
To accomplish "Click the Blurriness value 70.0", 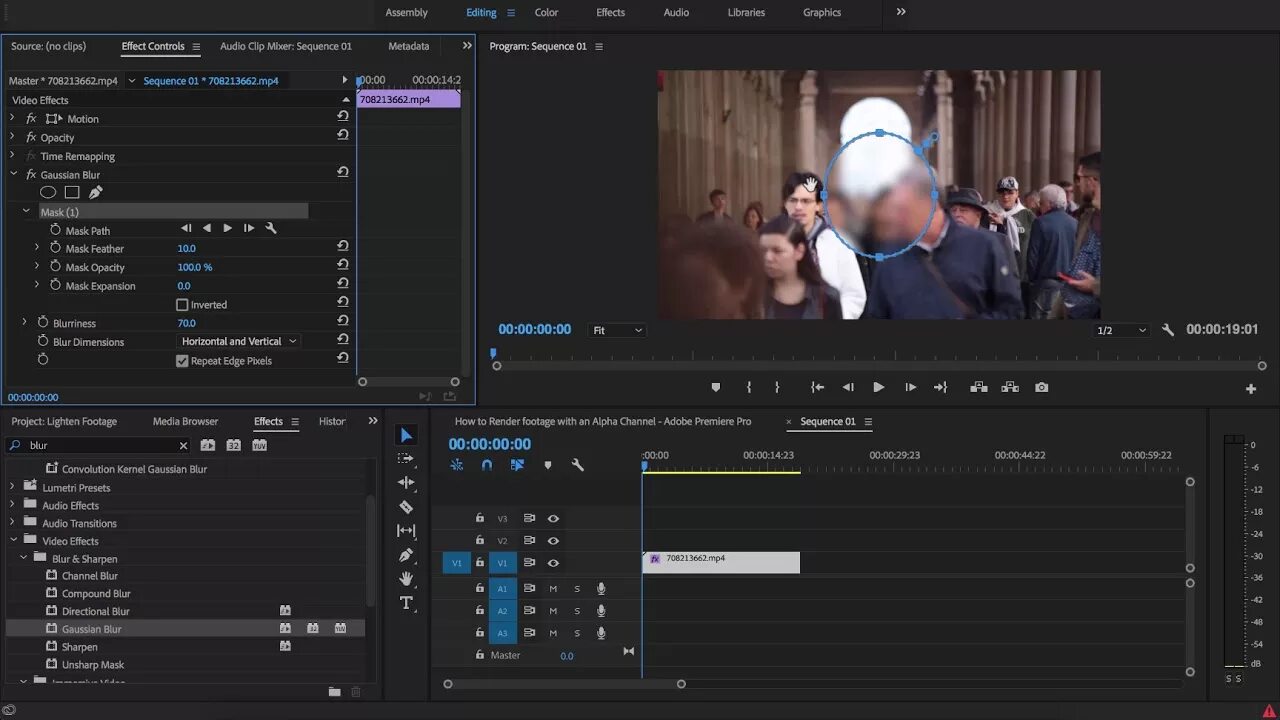I will coord(187,323).
